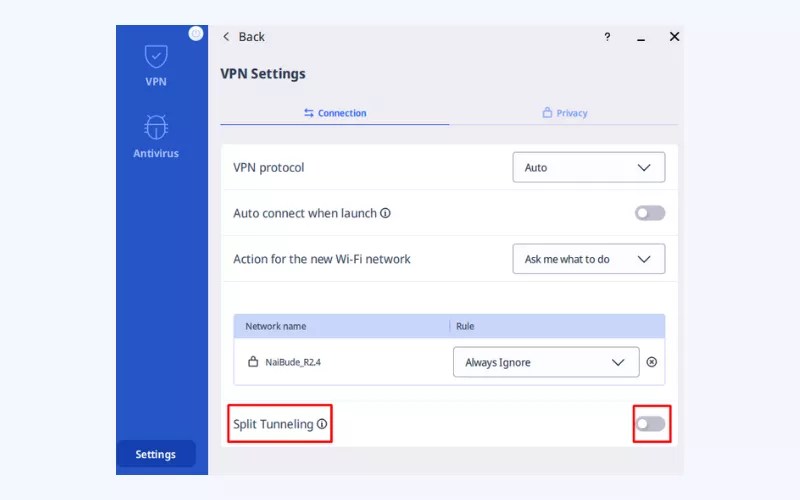Screen dimensions: 800x500
Task: Click the Rule column header
Action: click(x=465, y=326)
